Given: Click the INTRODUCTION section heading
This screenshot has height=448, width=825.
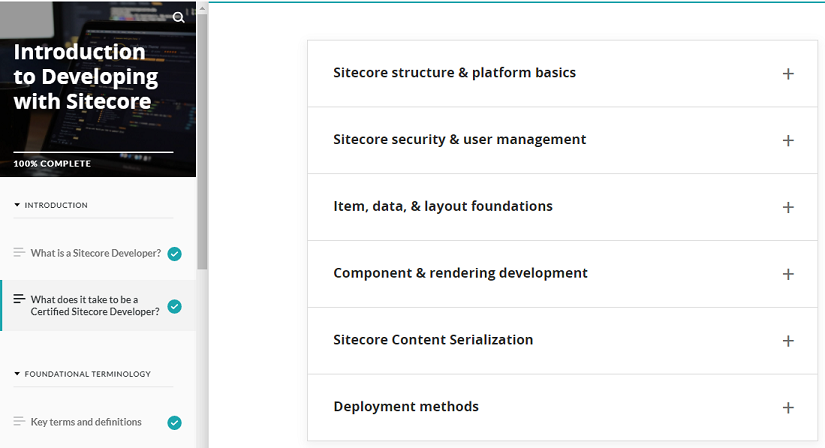Looking at the screenshot, I should pos(56,205).
